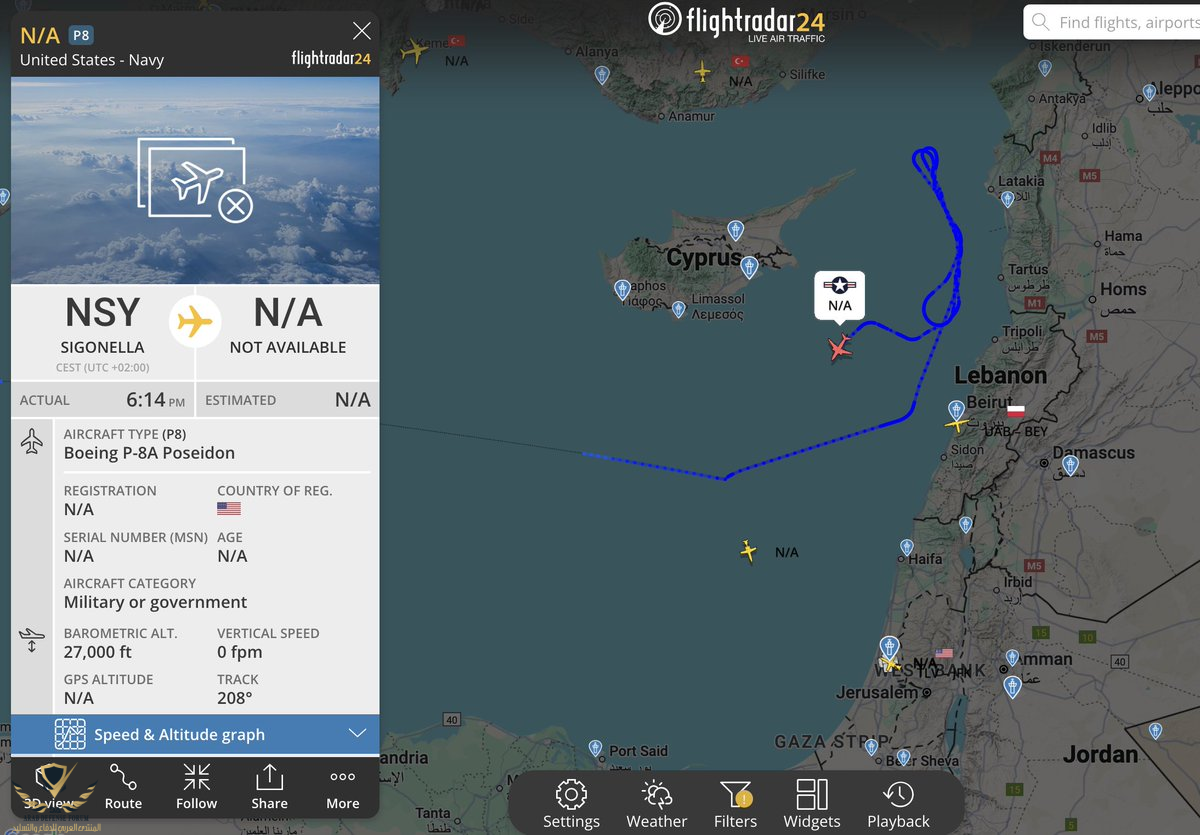Close the flight details panel

[361, 32]
